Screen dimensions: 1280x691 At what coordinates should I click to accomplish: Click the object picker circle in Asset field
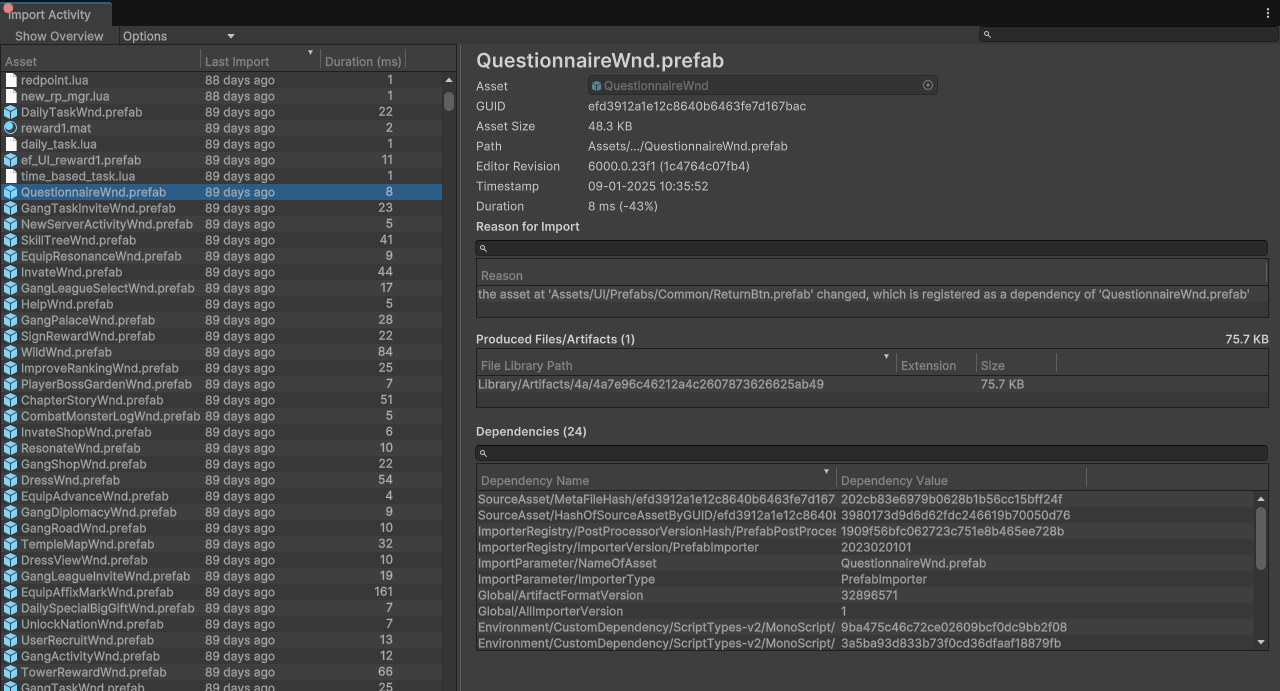(x=928, y=86)
